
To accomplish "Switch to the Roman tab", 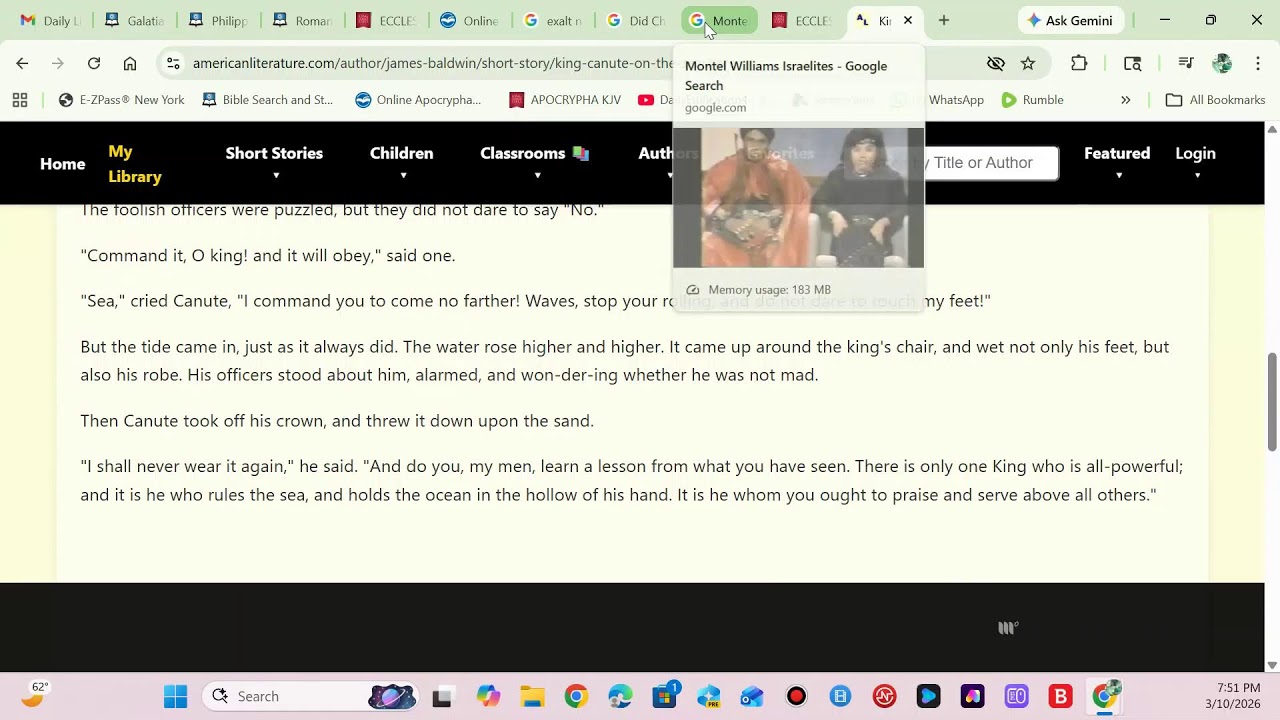I will point(301,20).
